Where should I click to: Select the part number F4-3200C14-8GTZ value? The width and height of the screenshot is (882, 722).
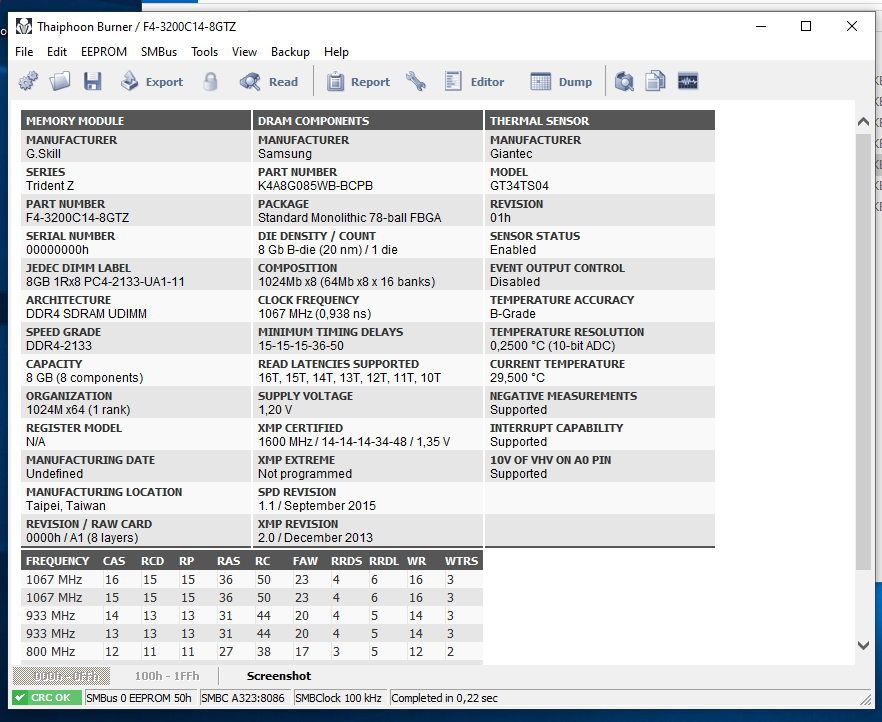78,218
